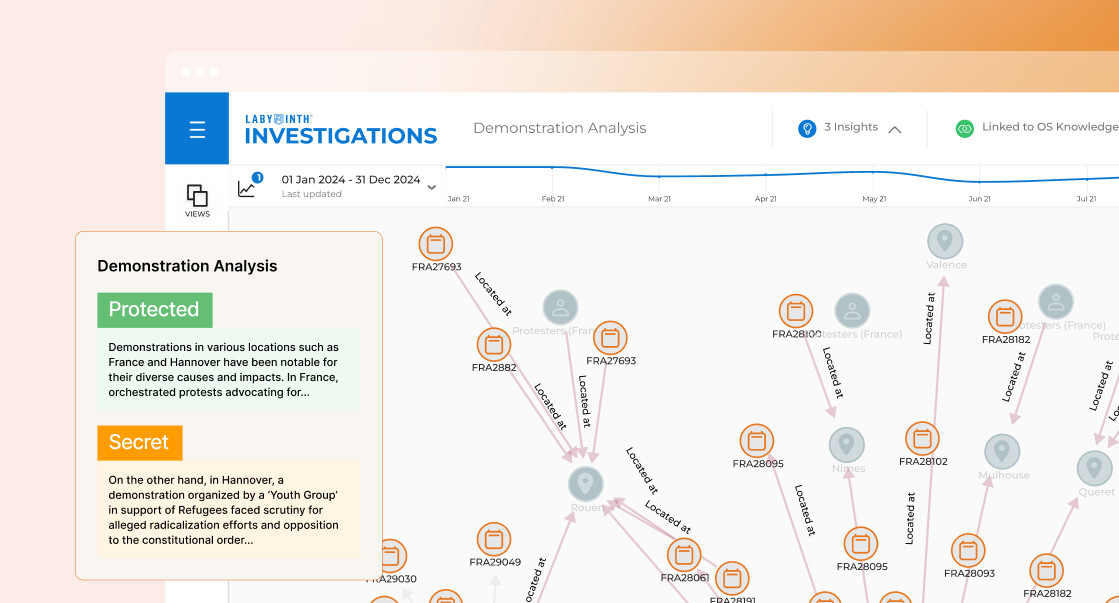Open the hamburger menu button
The image size is (1119, 603).
(197, 129)
